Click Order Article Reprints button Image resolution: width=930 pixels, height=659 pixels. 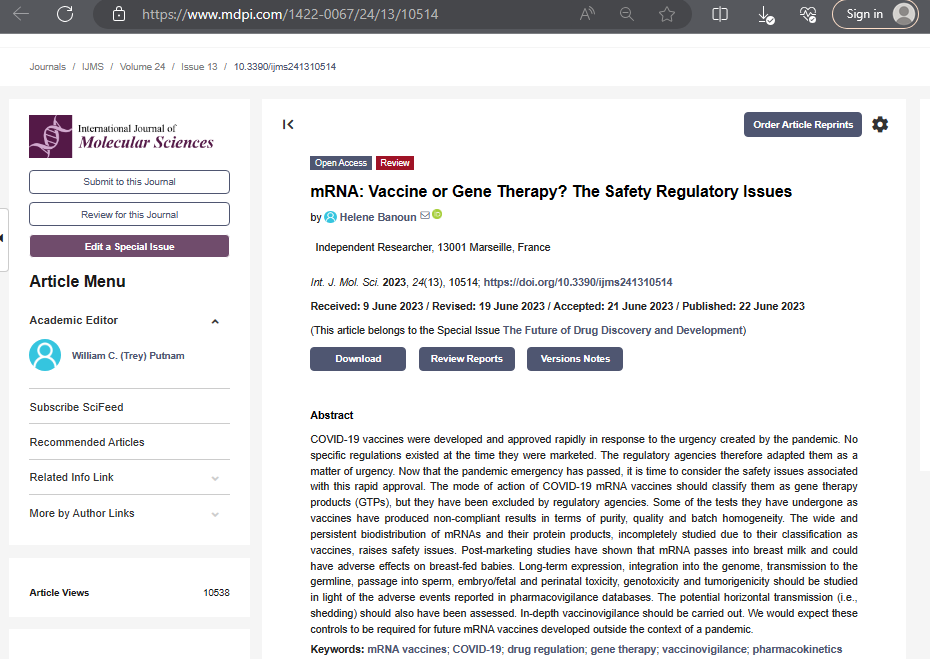[x=802, y=125]
